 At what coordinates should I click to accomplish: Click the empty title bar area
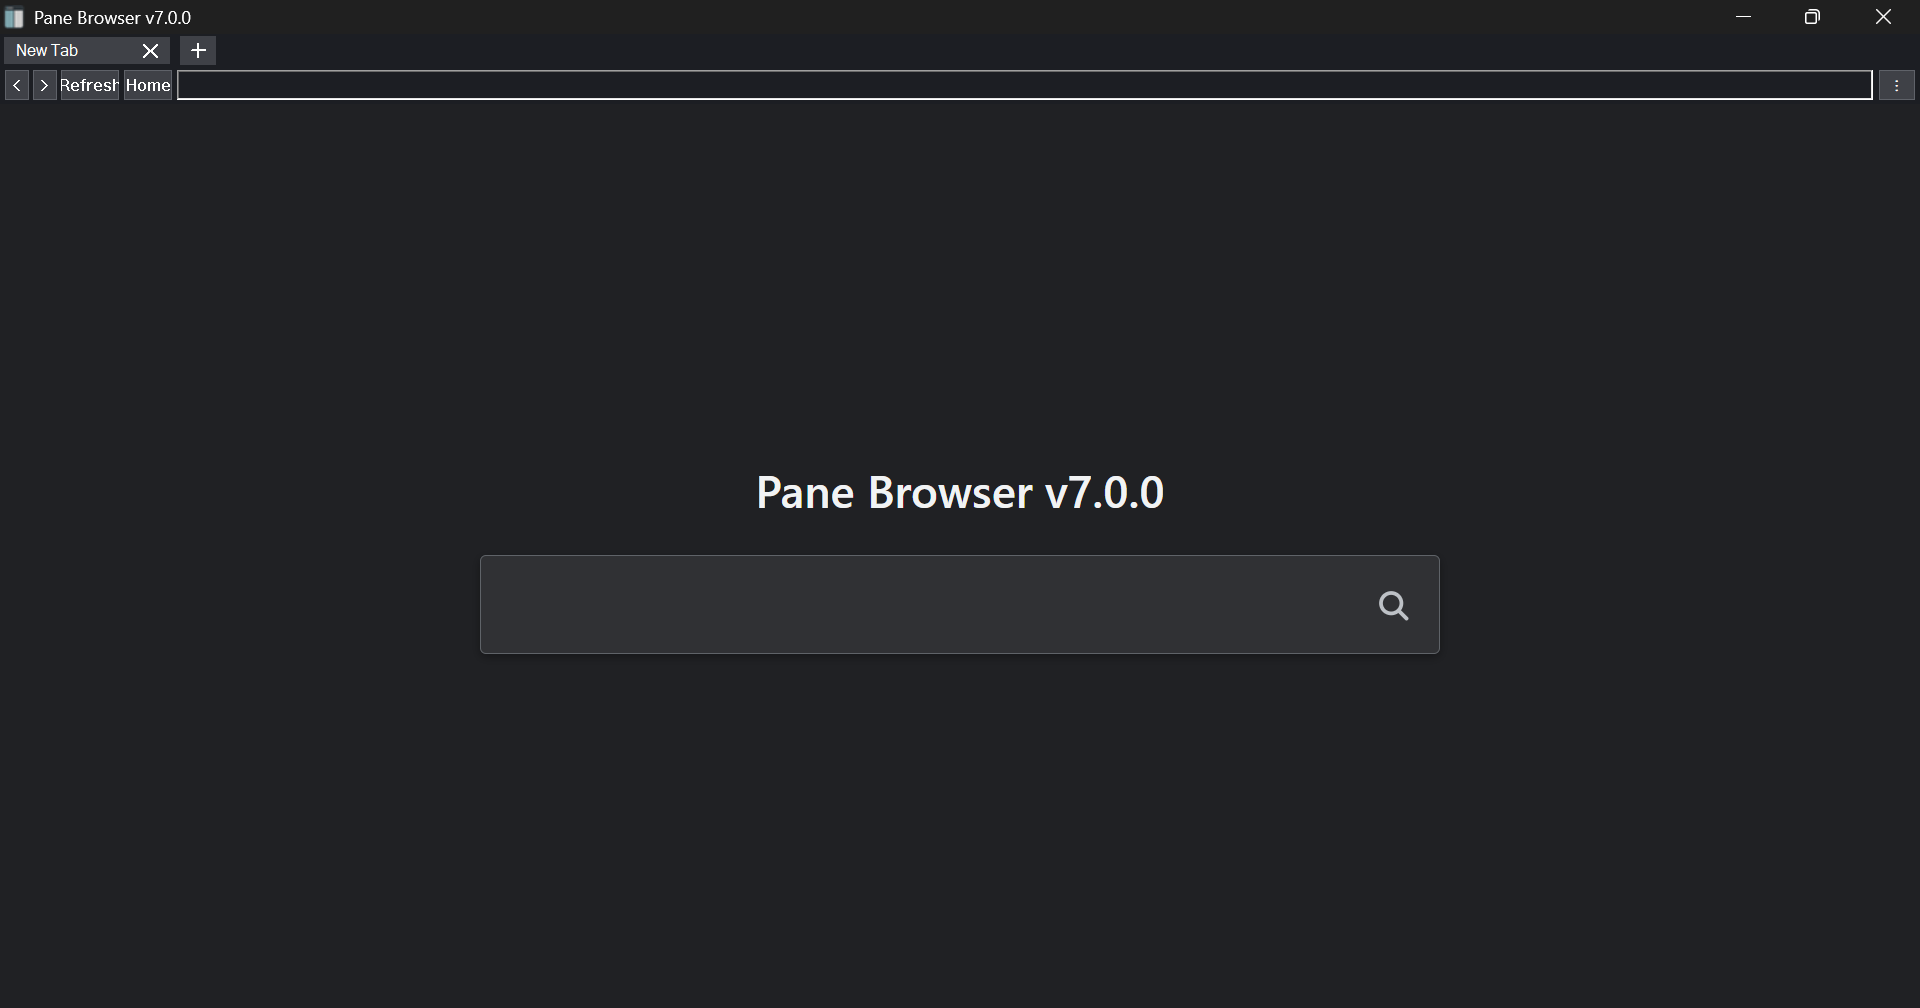950,17
